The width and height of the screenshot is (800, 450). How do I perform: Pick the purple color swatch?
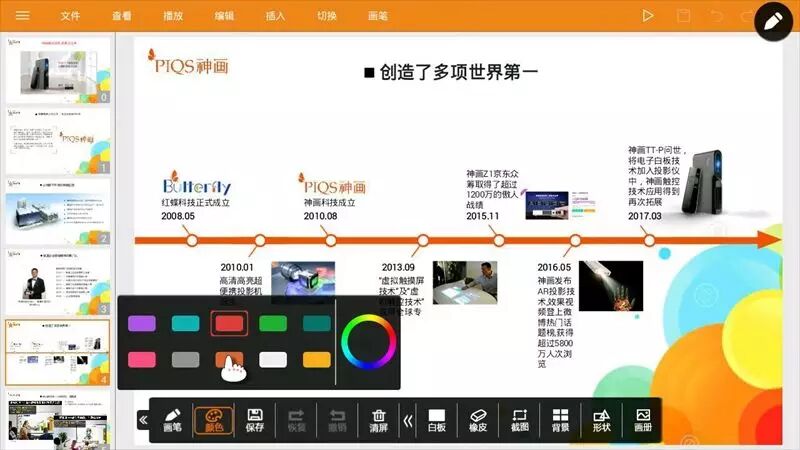pos(142,323)
